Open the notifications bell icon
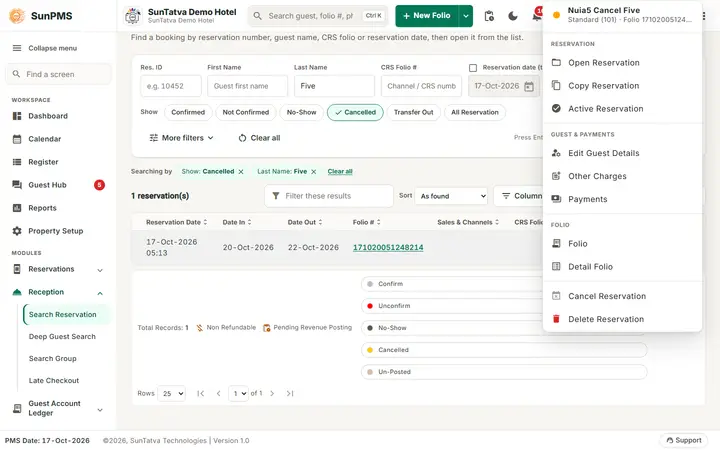Screen dimensions: 720x450 pos(536,16)
